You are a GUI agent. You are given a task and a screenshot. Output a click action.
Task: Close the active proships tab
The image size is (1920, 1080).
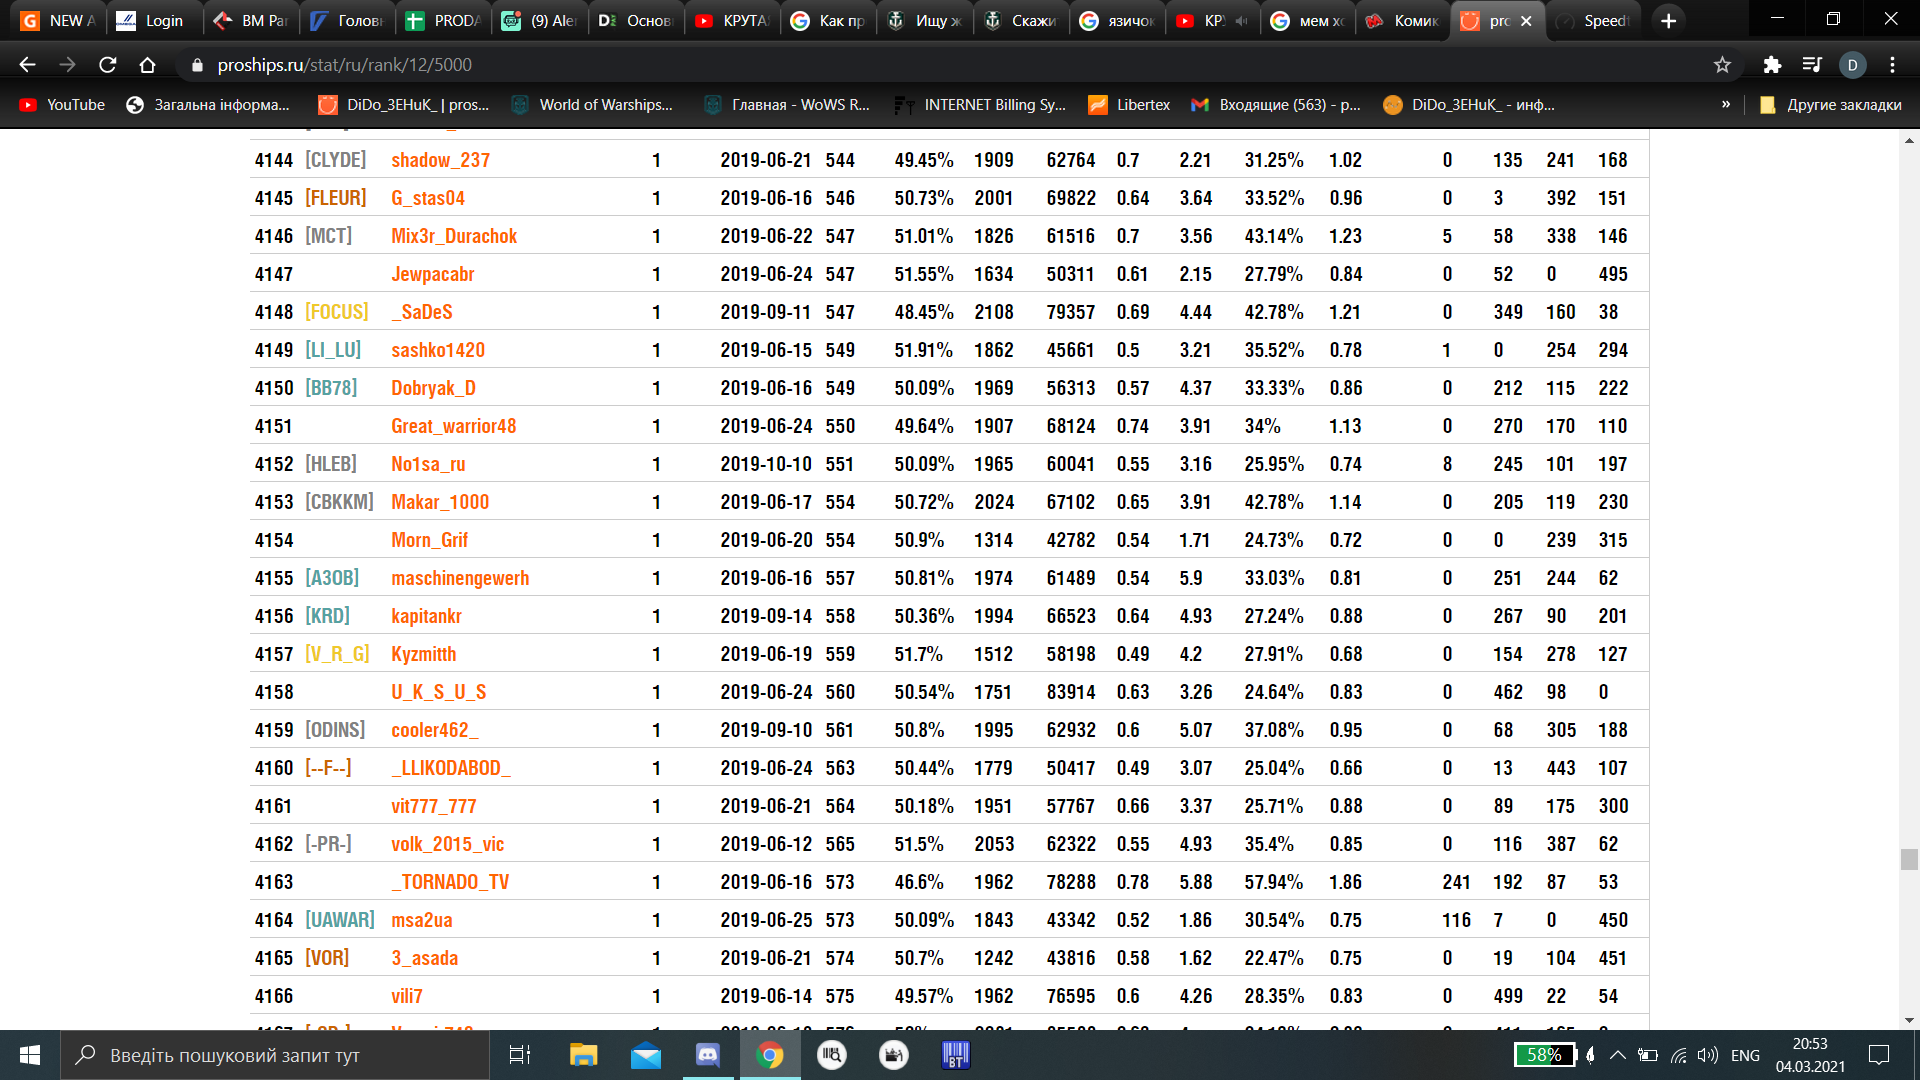click(1526, 21)
